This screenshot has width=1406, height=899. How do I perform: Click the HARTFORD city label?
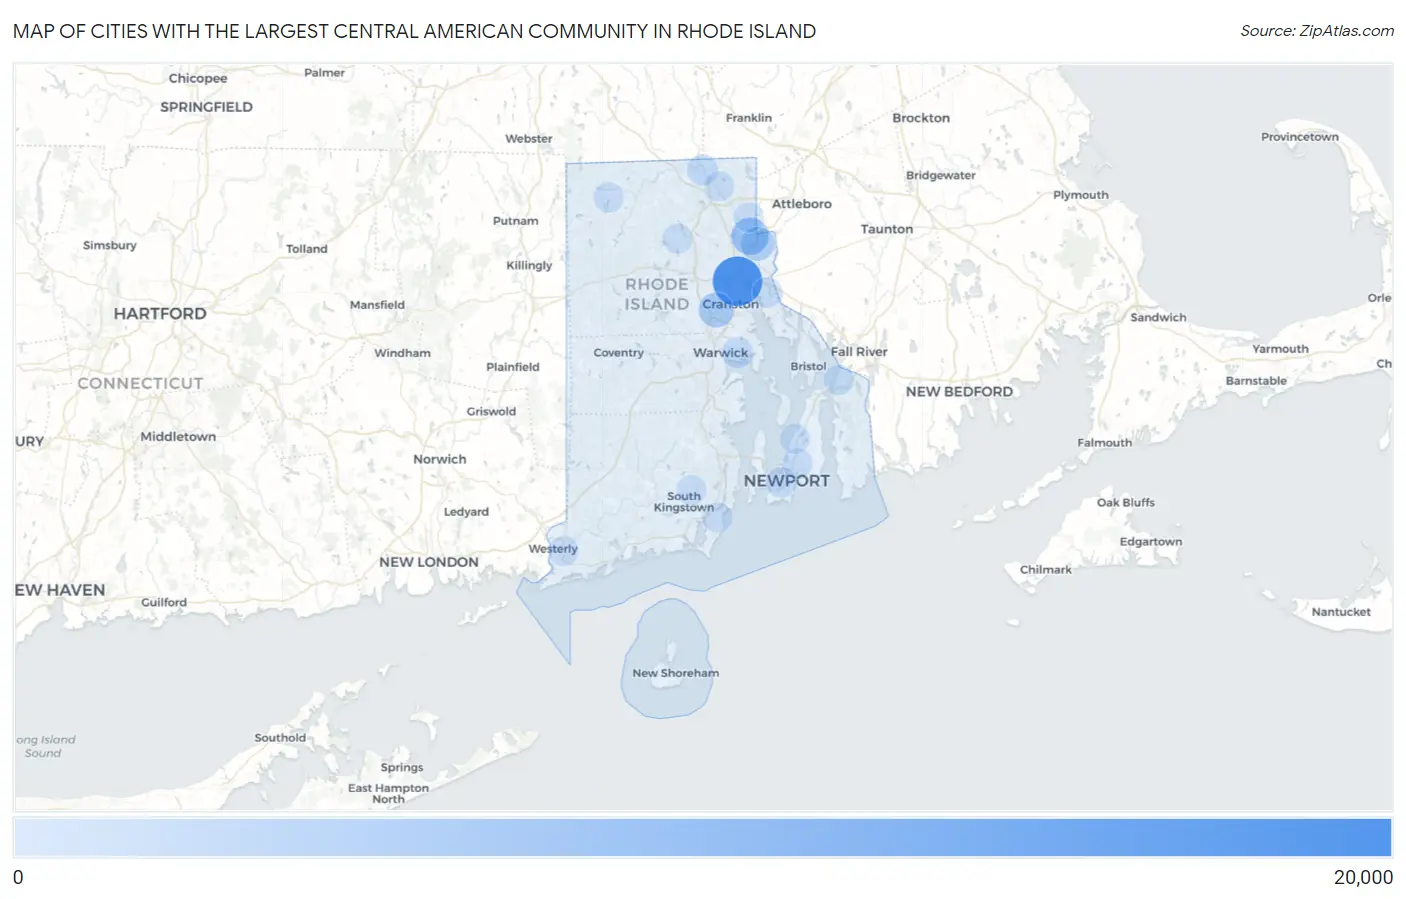coord(160,314)
